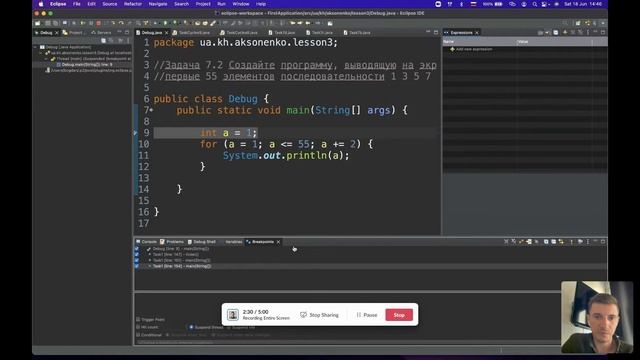
Task: Click the green Run button in toolbar
Action: tap(165, 23)
